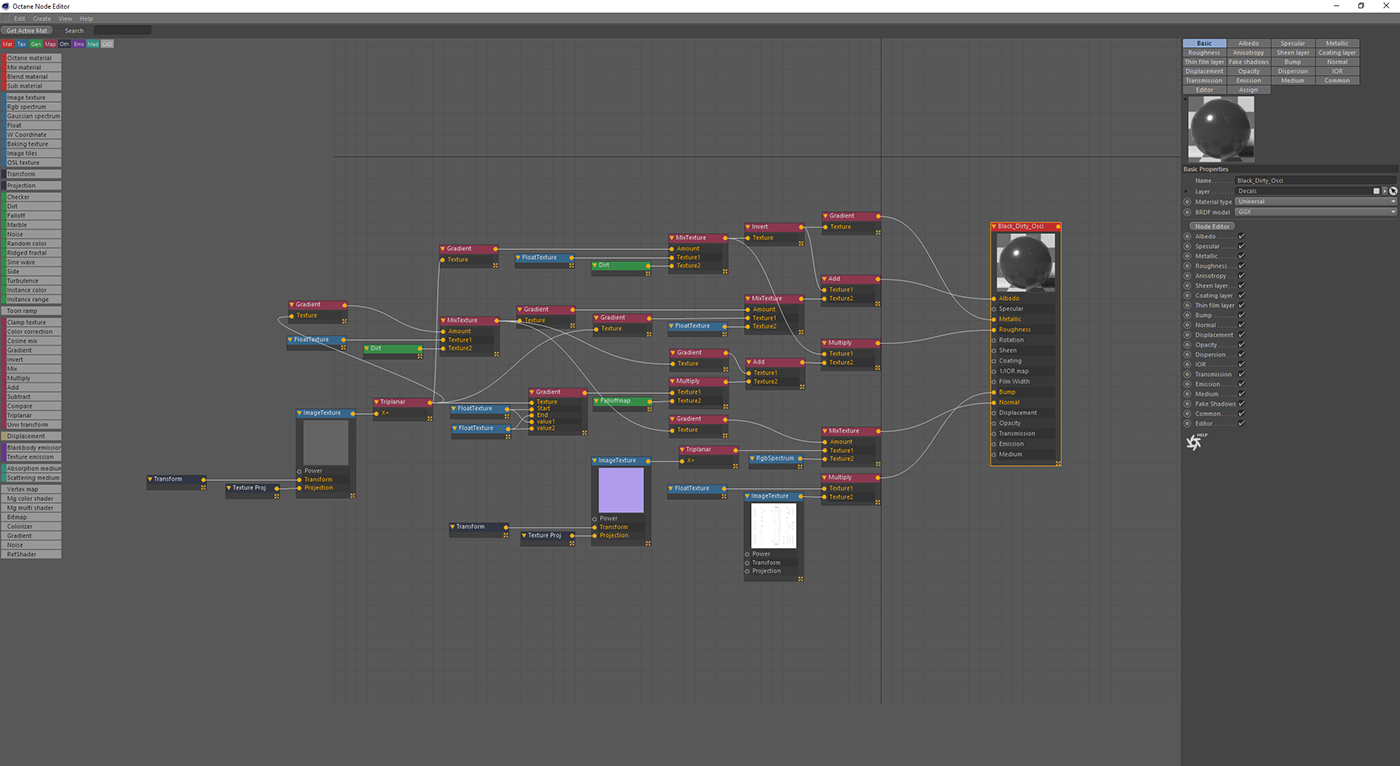Click the Octane help logo icon
This screenshot has height=766, width=1400.
[1193, 442]
